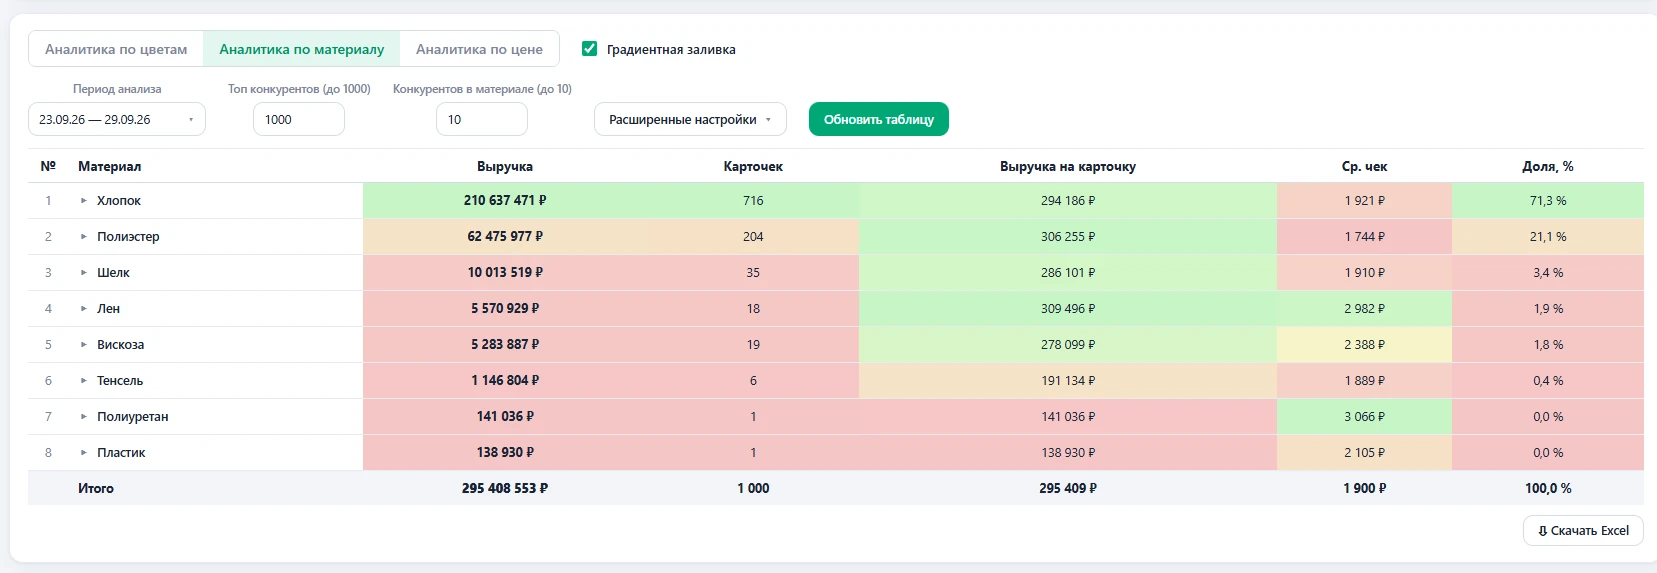Click the share value 71,3 %

pyautogui.click(x=1548, y=201)
